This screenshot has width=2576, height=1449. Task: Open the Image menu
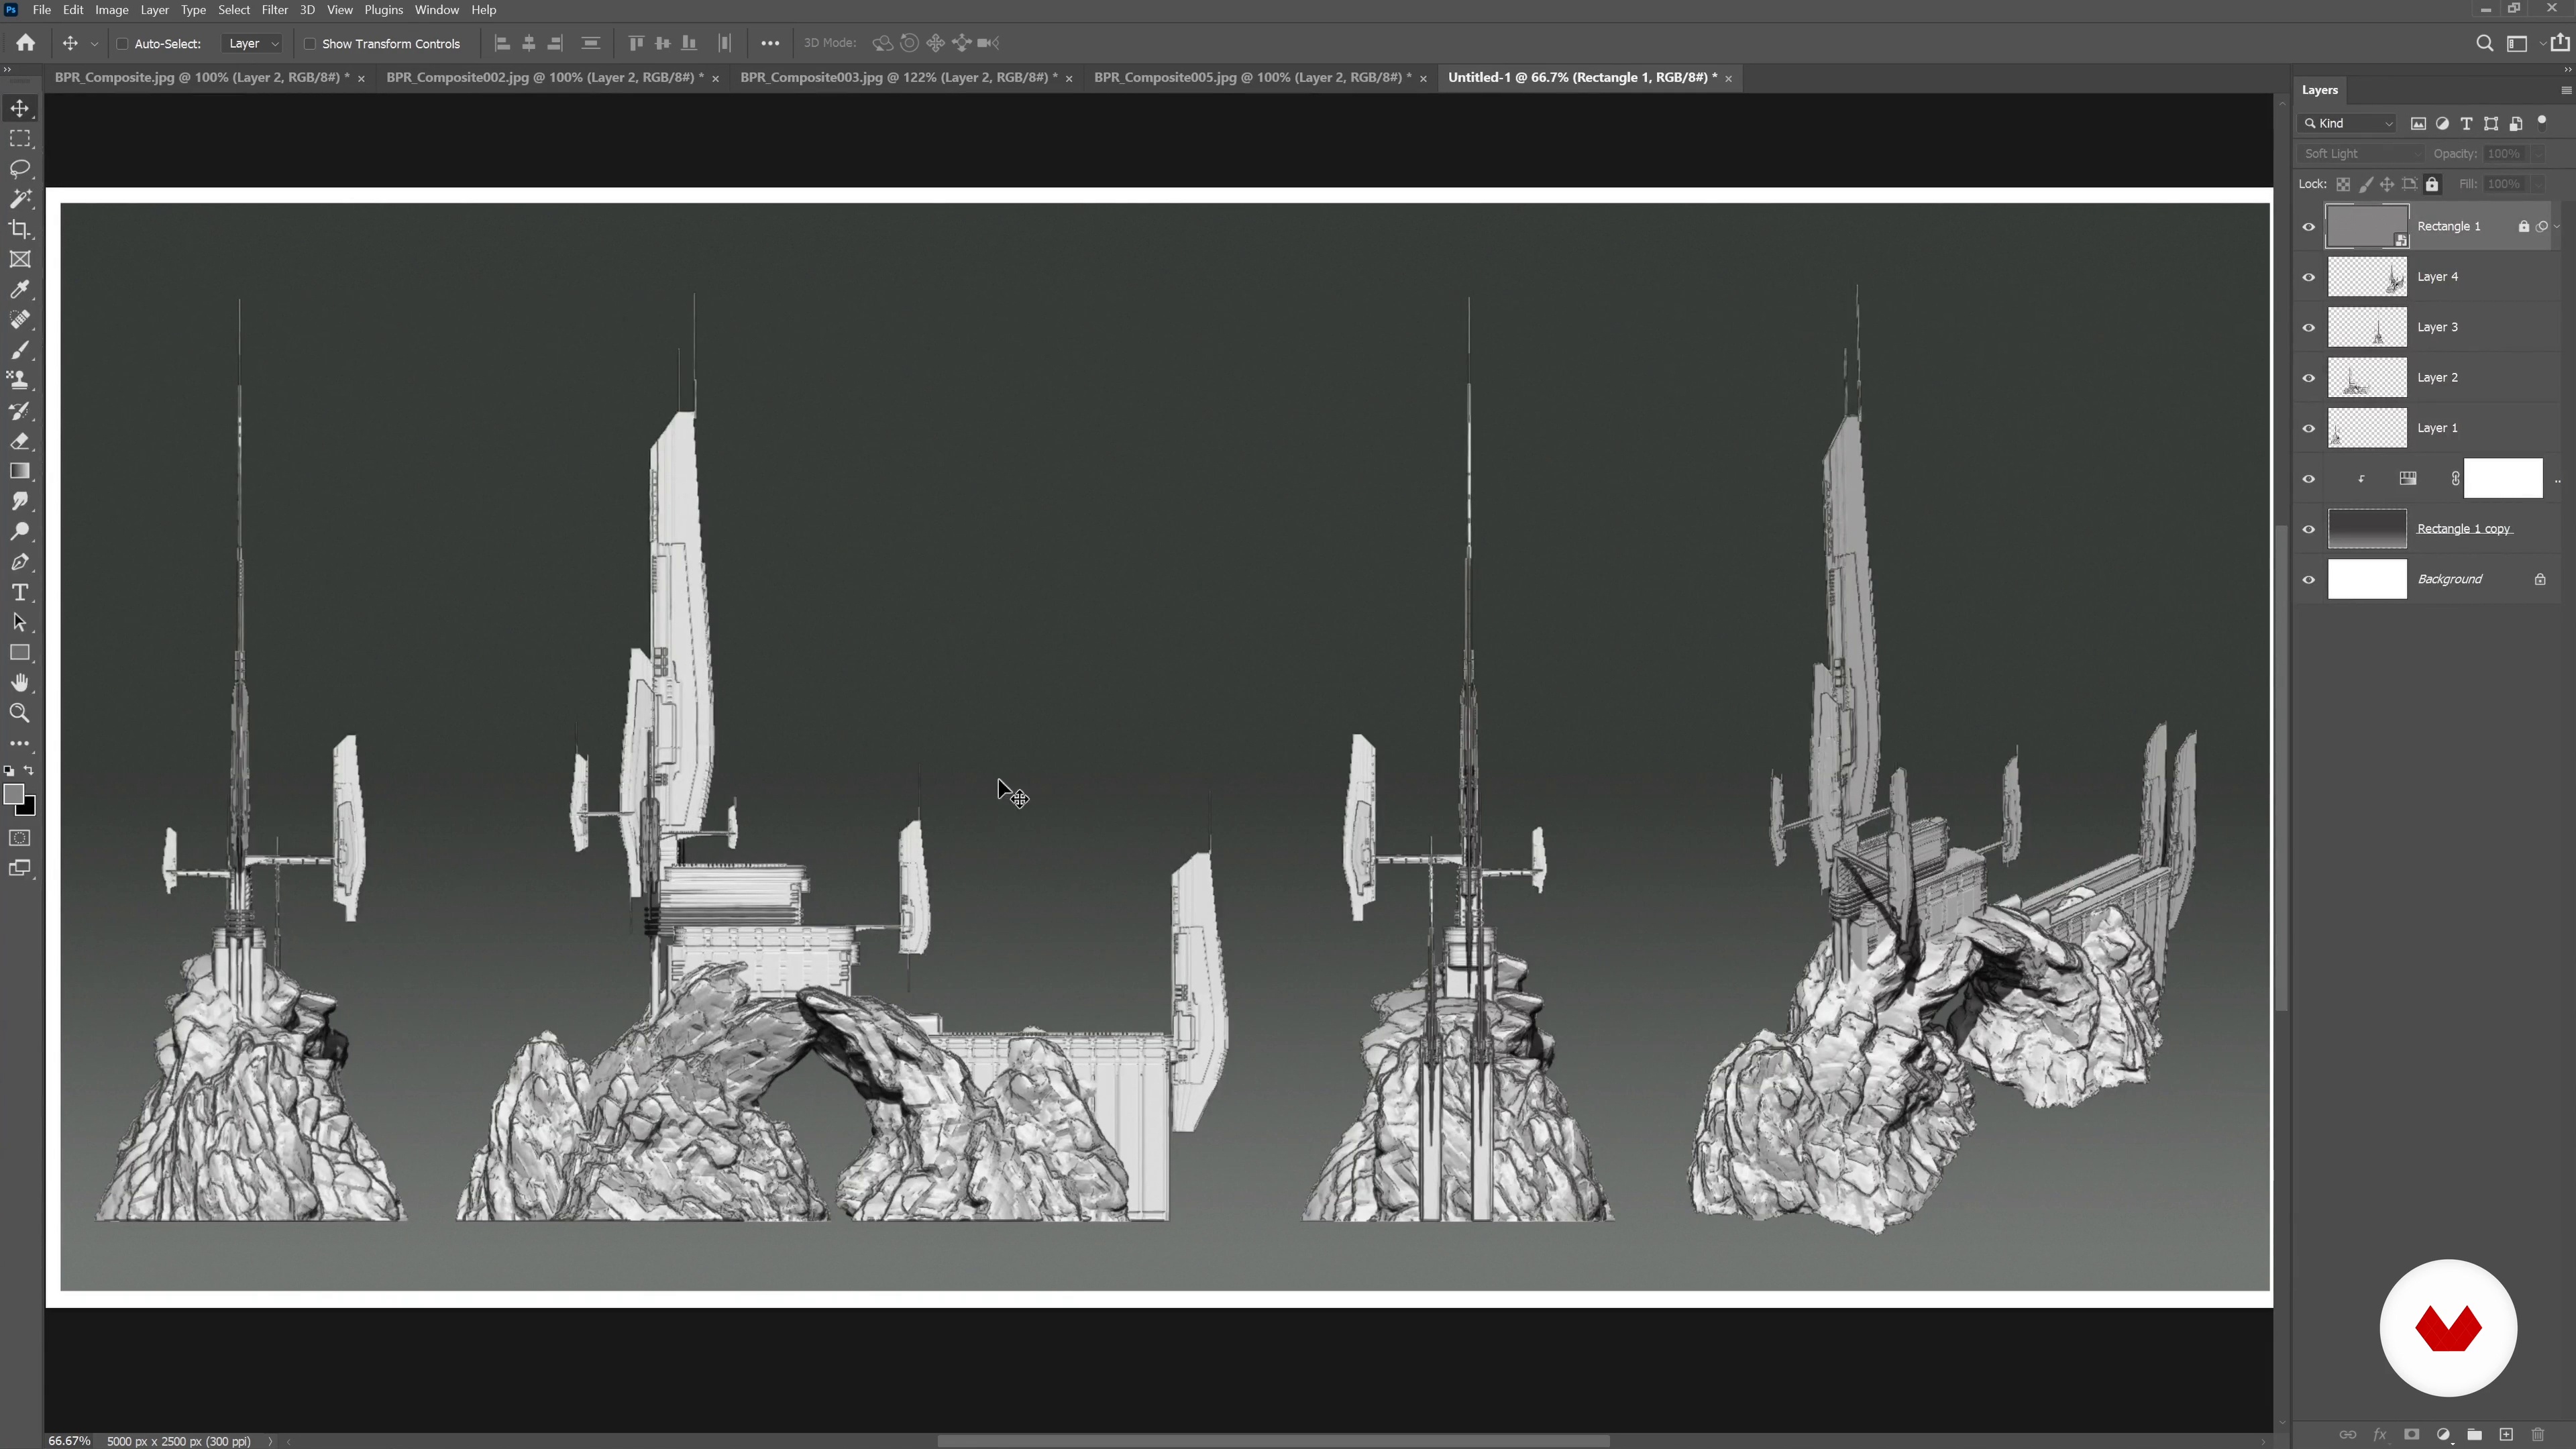coord(111,10)
